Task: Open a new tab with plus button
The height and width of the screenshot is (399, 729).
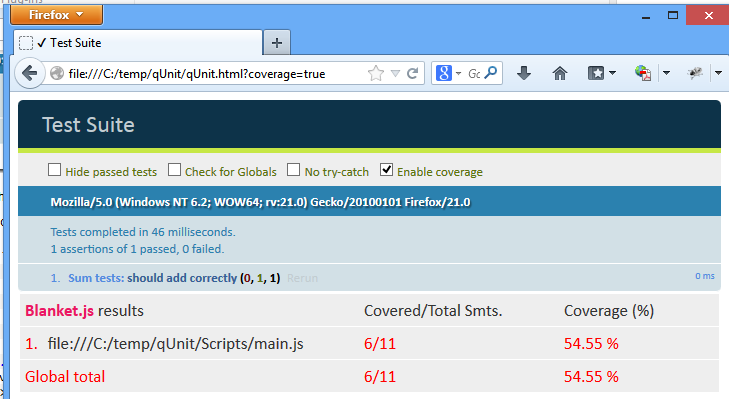Action: [277, 43]
